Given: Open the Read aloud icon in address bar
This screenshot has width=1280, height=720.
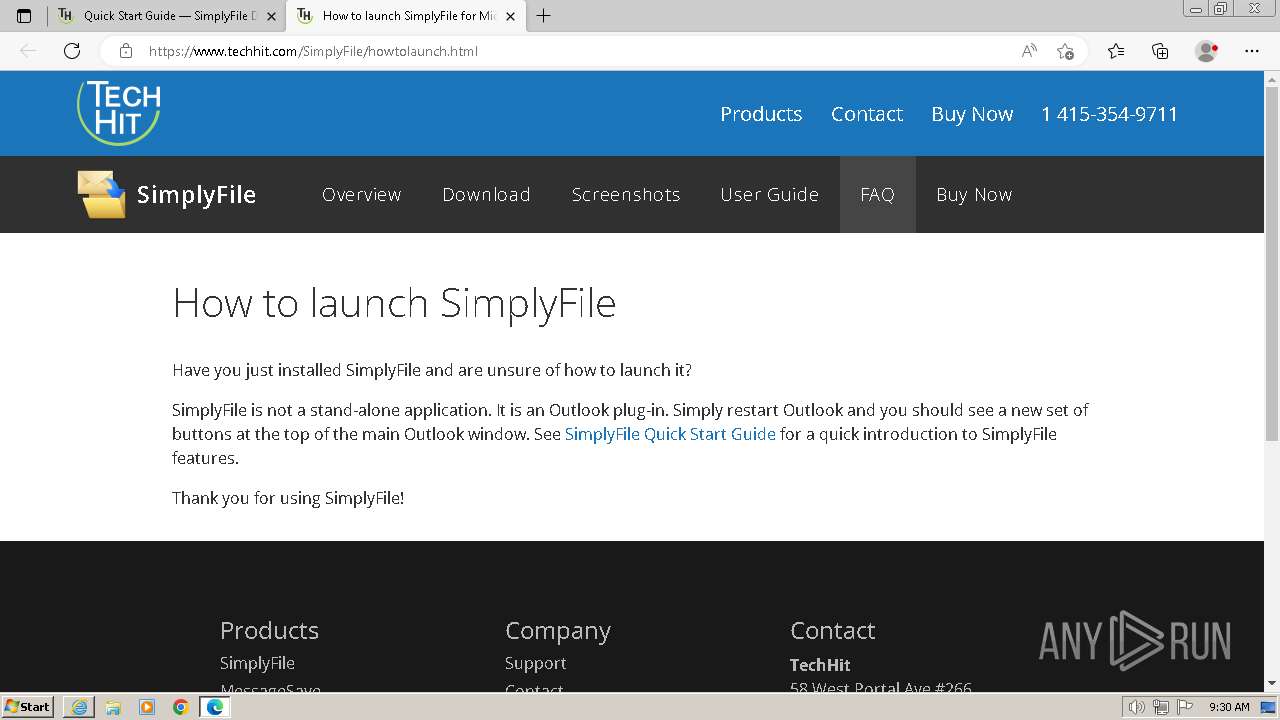Looking at the screenshot, I should tap(1029, 51).
